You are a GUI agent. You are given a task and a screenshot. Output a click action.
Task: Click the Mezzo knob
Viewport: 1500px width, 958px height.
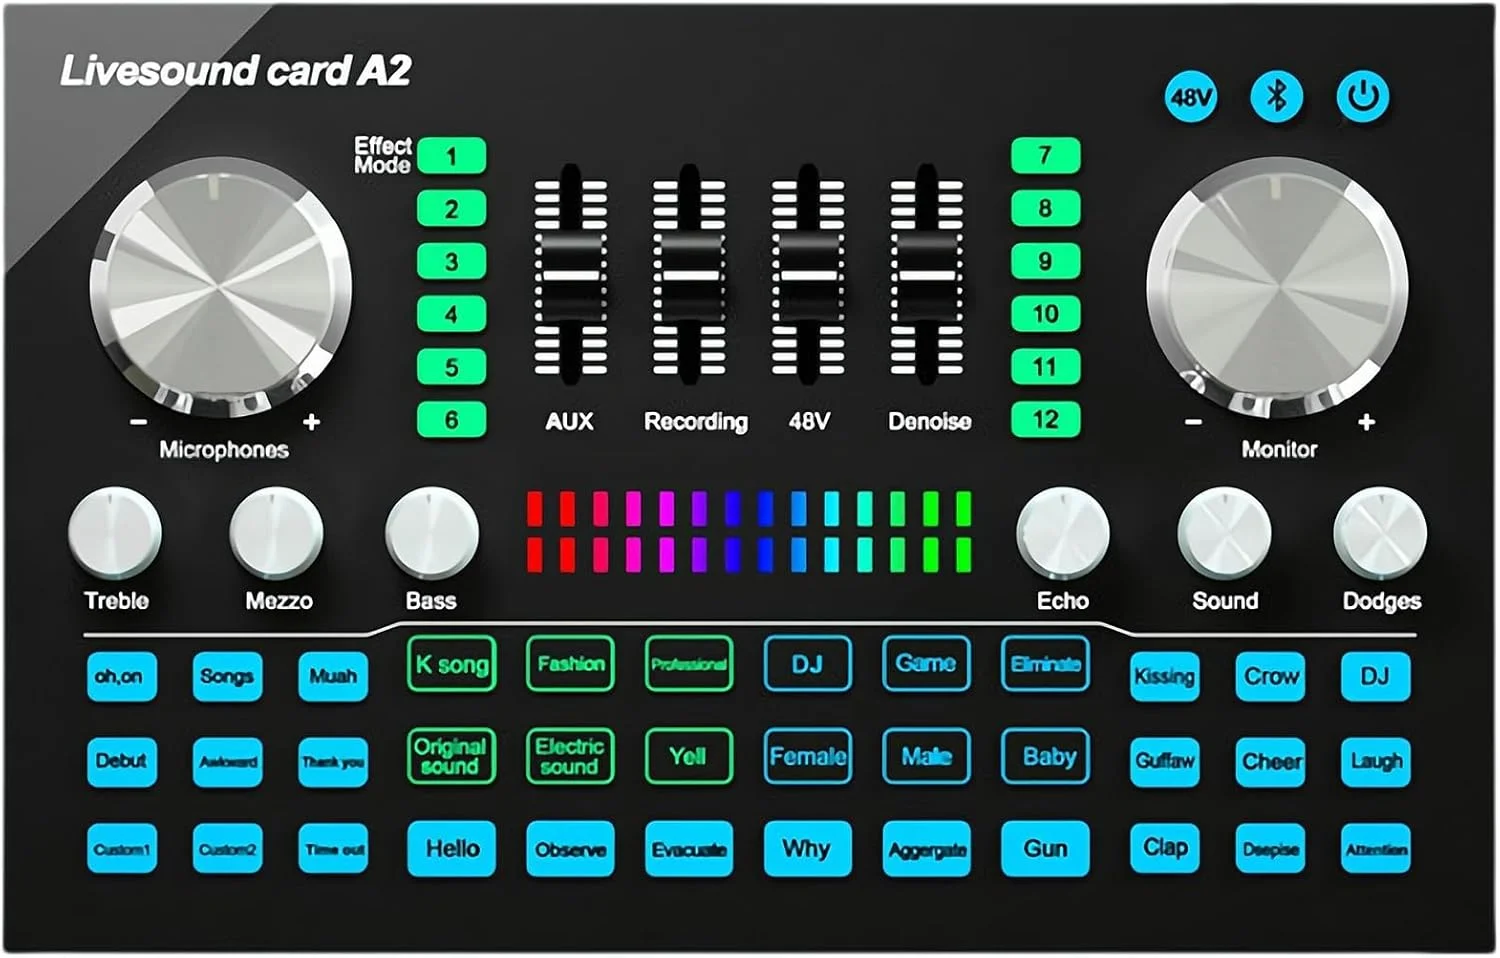point(277,534)
